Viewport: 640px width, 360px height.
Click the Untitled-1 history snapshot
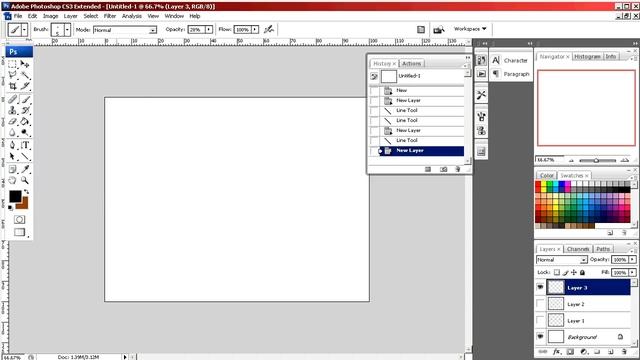tap(416, 76)
